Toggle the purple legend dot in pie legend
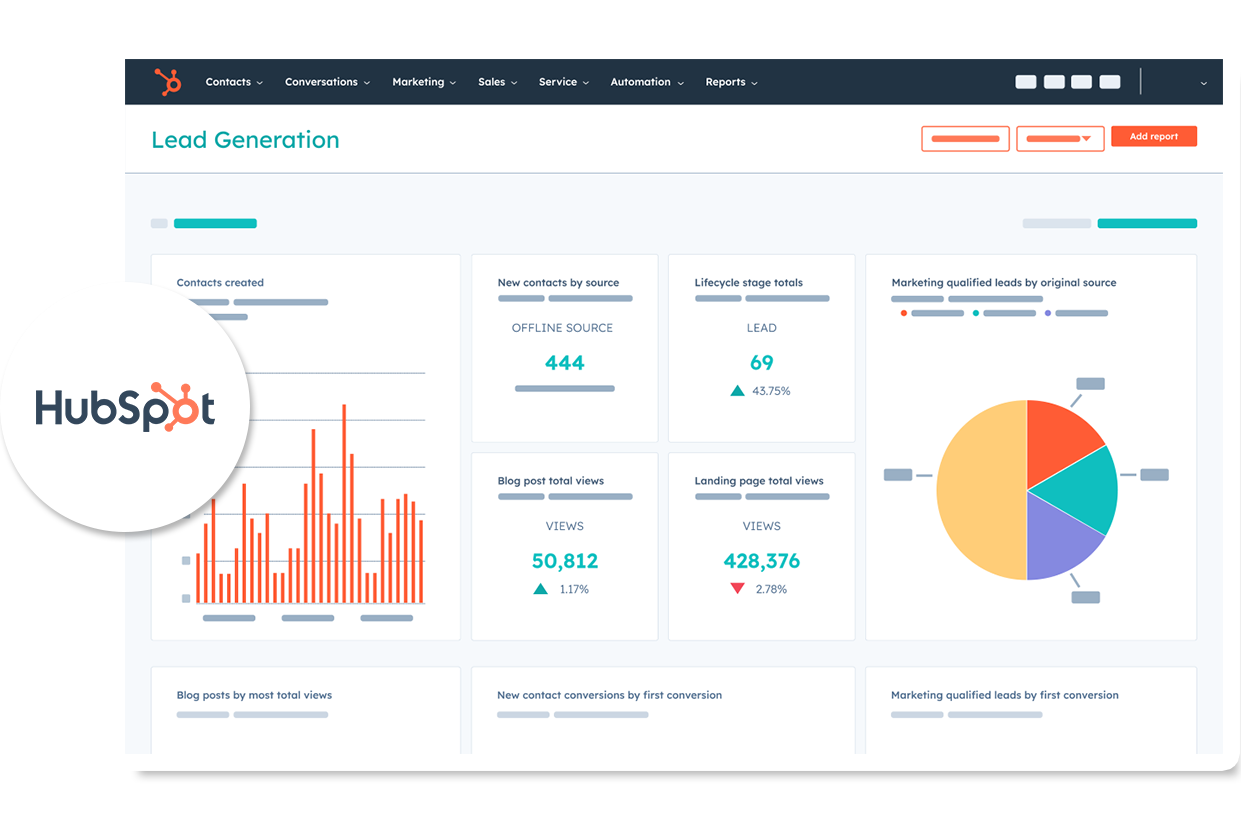 [x=1048, y=313]
